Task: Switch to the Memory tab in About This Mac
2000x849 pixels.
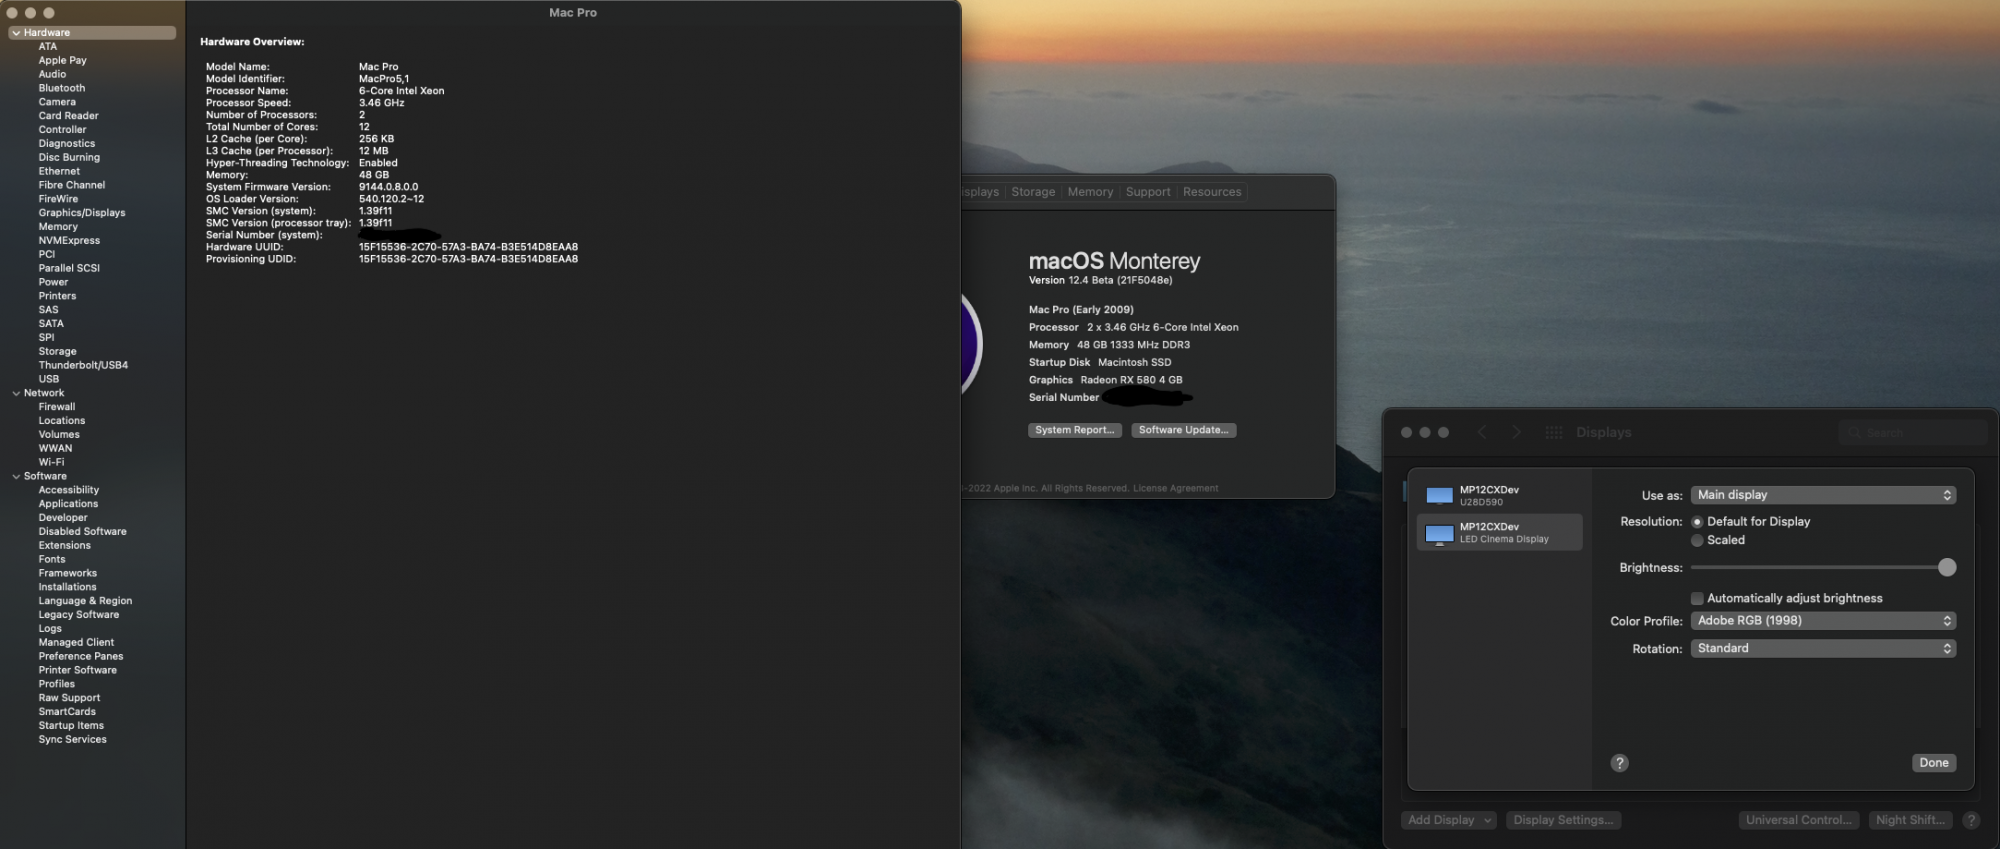Action: [1090, 192]
